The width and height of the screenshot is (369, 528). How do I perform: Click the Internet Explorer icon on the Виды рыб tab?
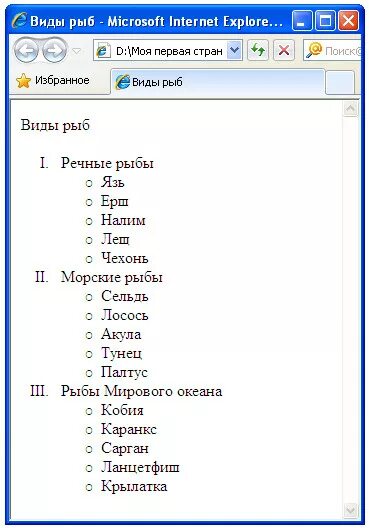pos(122,82)
